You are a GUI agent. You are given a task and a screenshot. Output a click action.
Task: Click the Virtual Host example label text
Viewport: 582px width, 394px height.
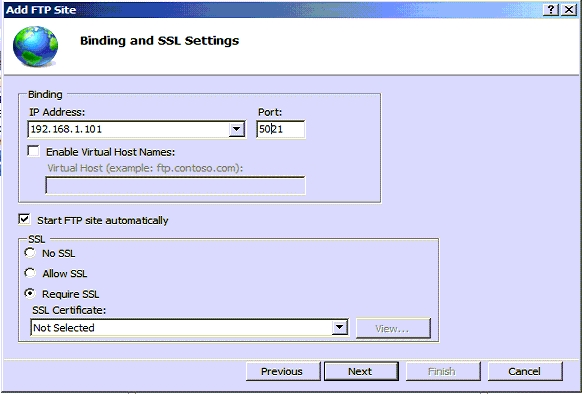[145, 168]
